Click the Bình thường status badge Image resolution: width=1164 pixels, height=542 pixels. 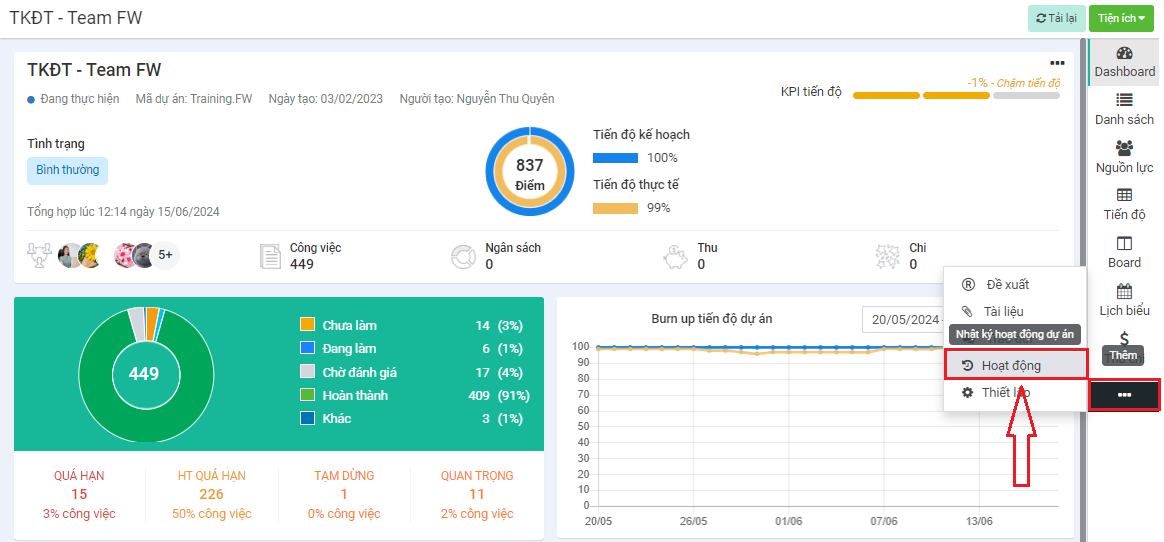pyautogui.click(x=67, y=170)
